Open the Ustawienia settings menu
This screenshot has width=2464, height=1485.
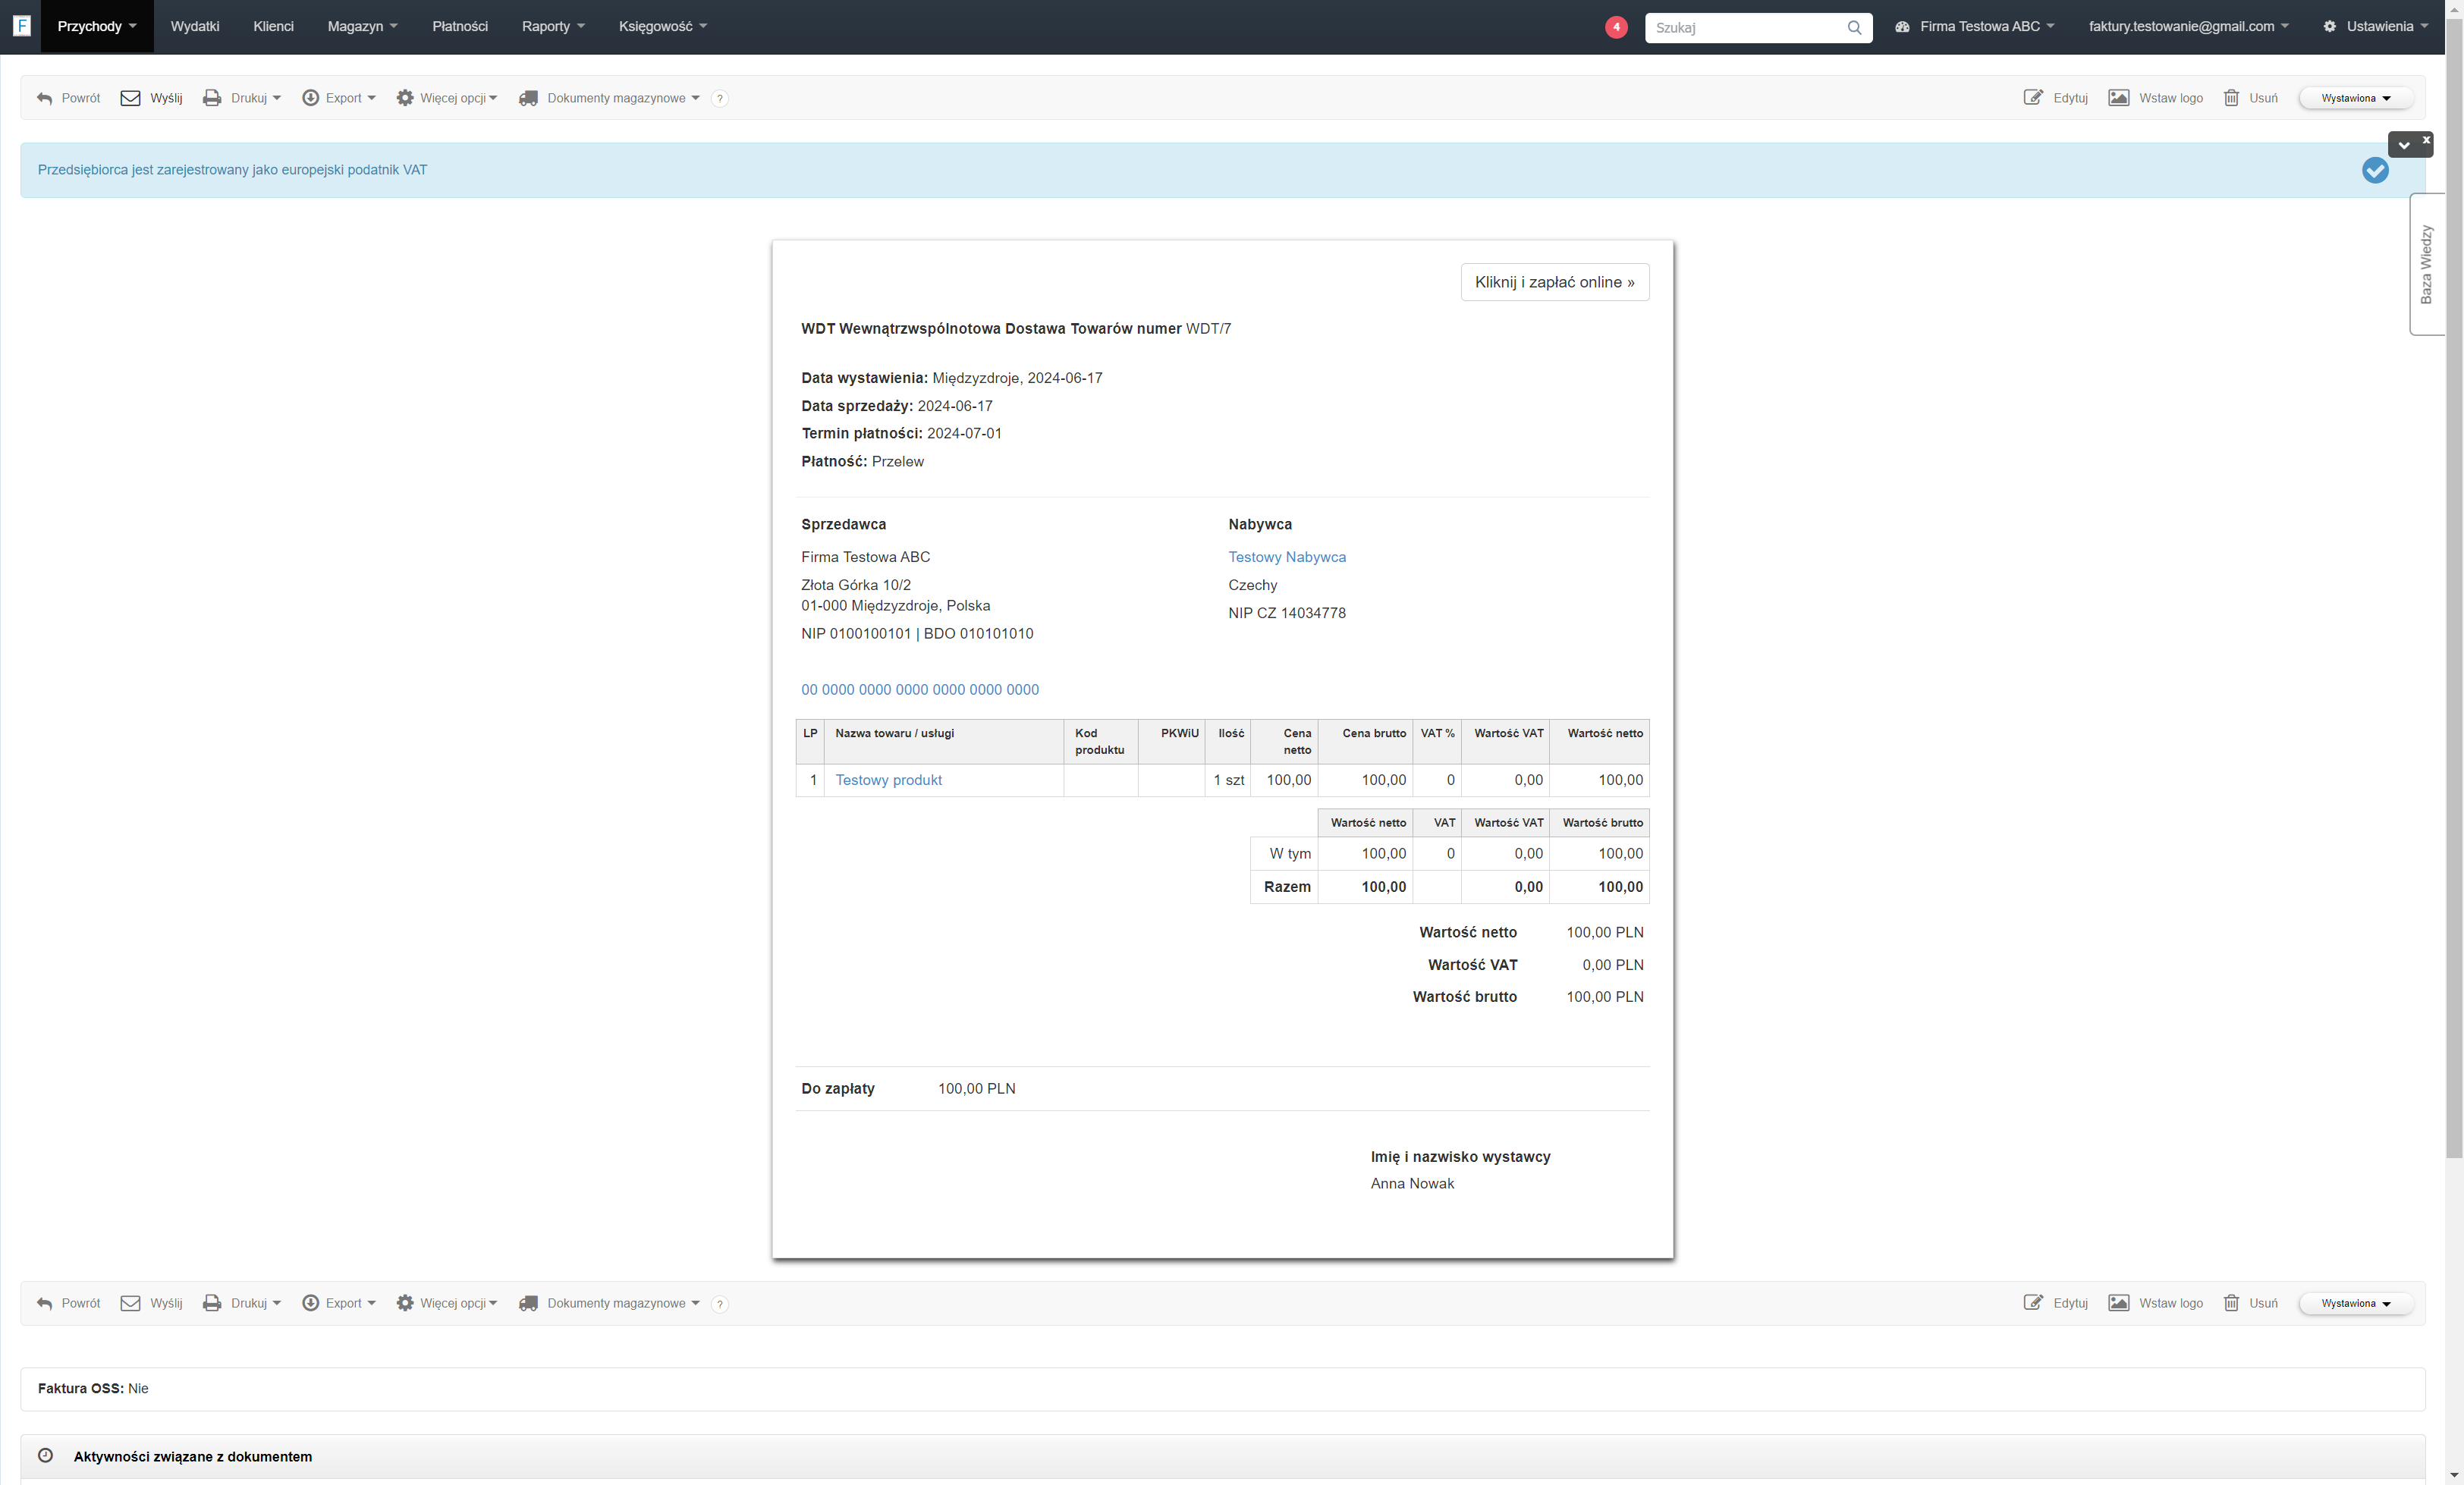2375,27
